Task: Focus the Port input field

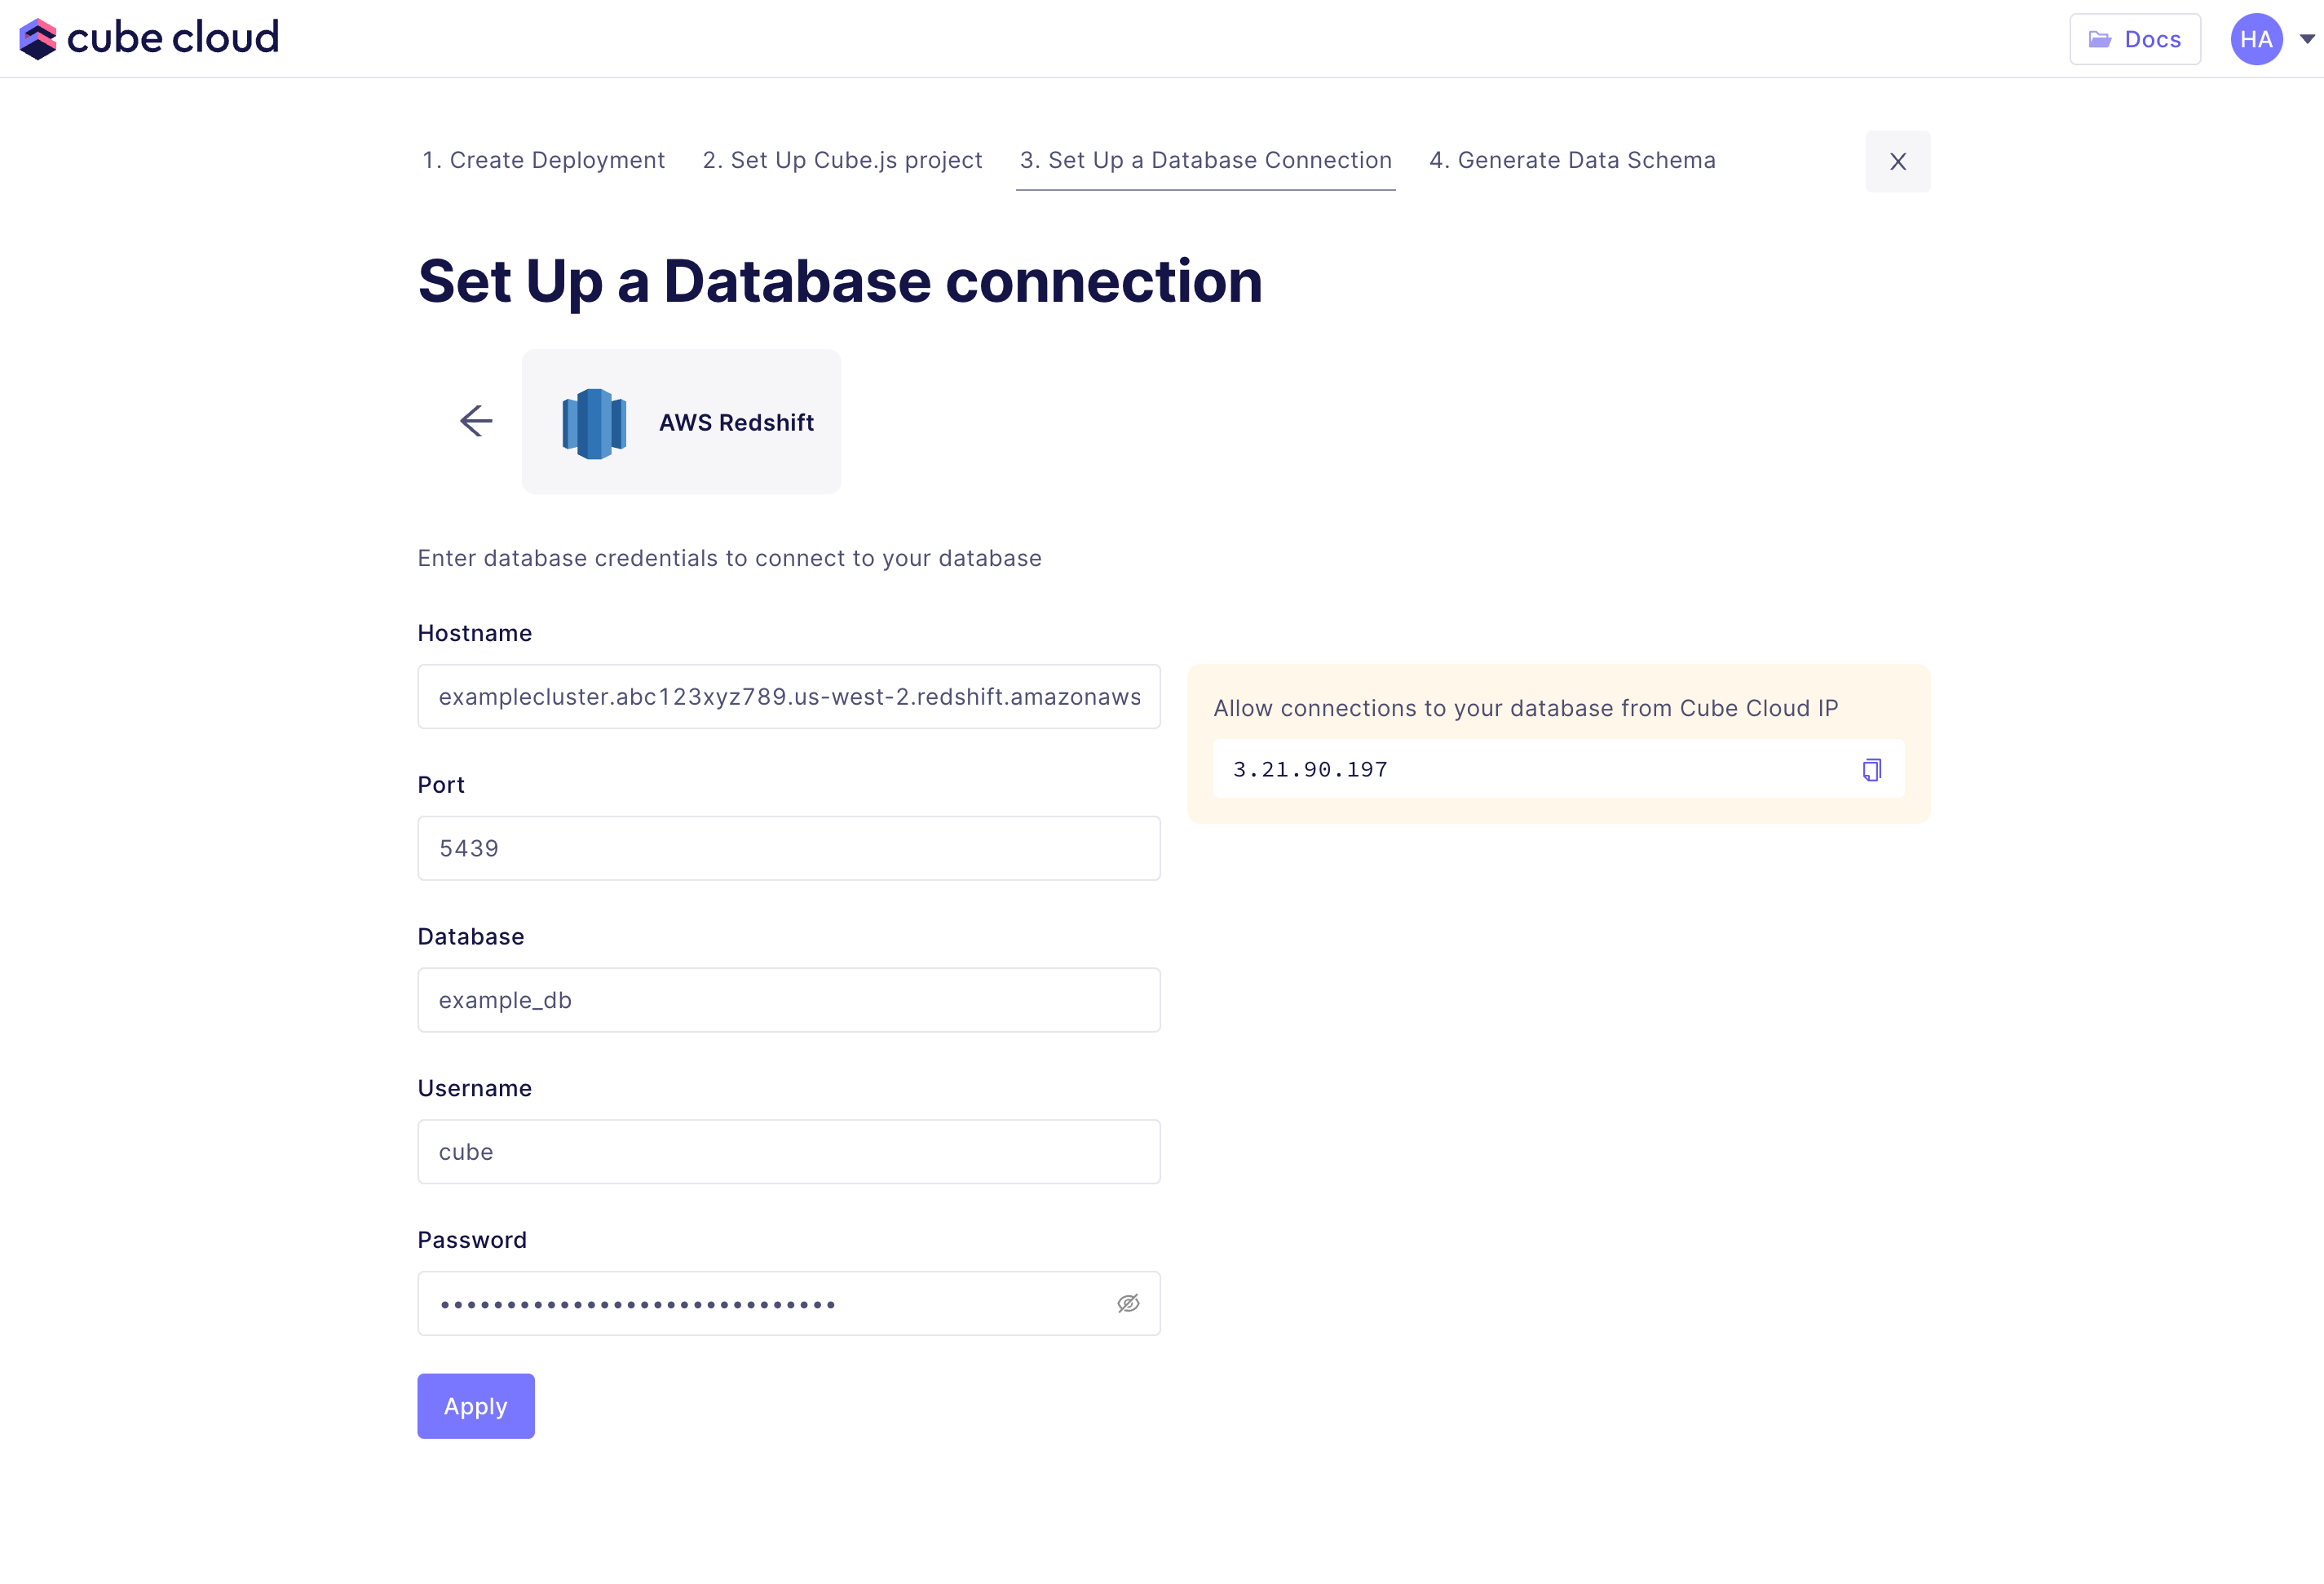Action: point(788,848)
